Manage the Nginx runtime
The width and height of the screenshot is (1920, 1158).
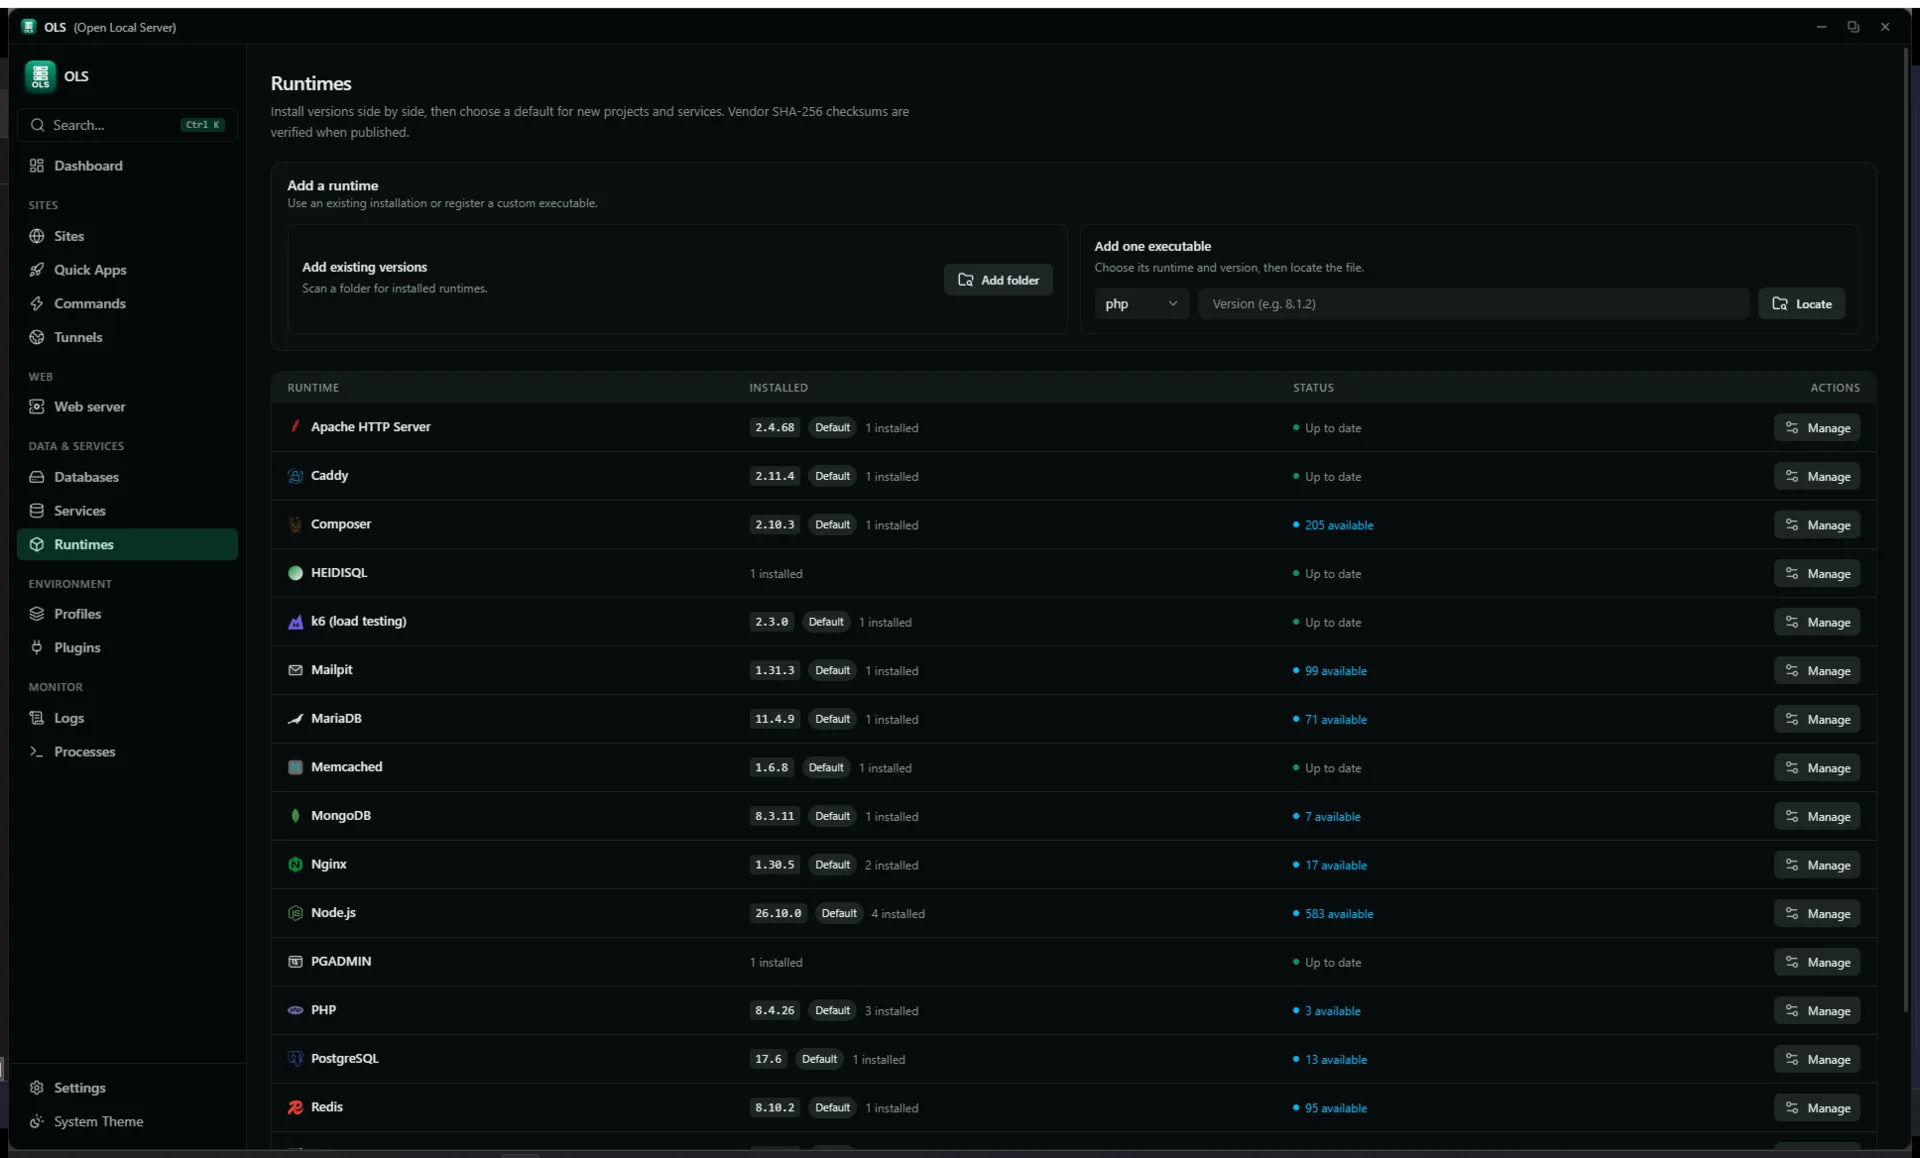tap(1817, 865)
